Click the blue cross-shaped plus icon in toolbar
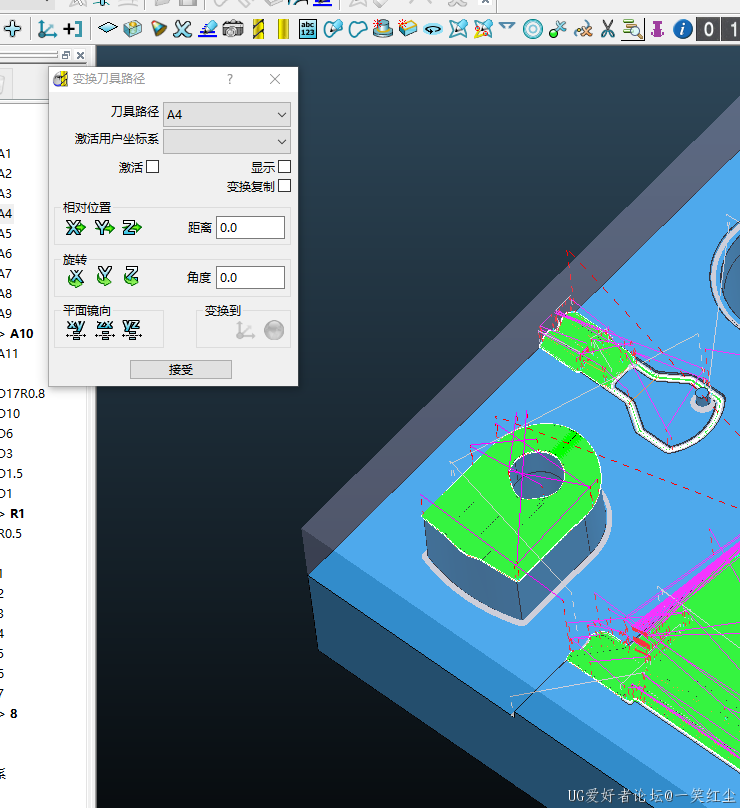Screen dimensions: 740x808 tap(12, 29)
